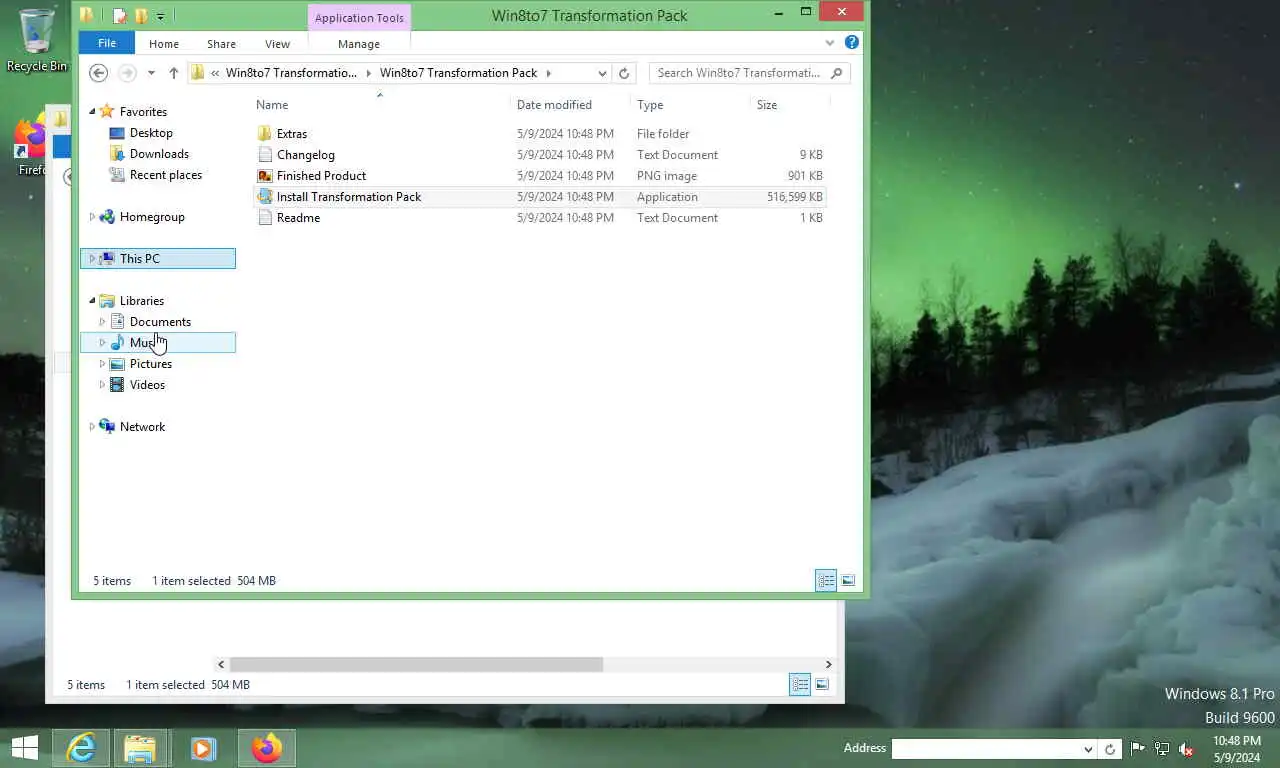Open Recent locations dropdown arrow
This screenshot has height=768, width=1280.
[x=151, y=73]
